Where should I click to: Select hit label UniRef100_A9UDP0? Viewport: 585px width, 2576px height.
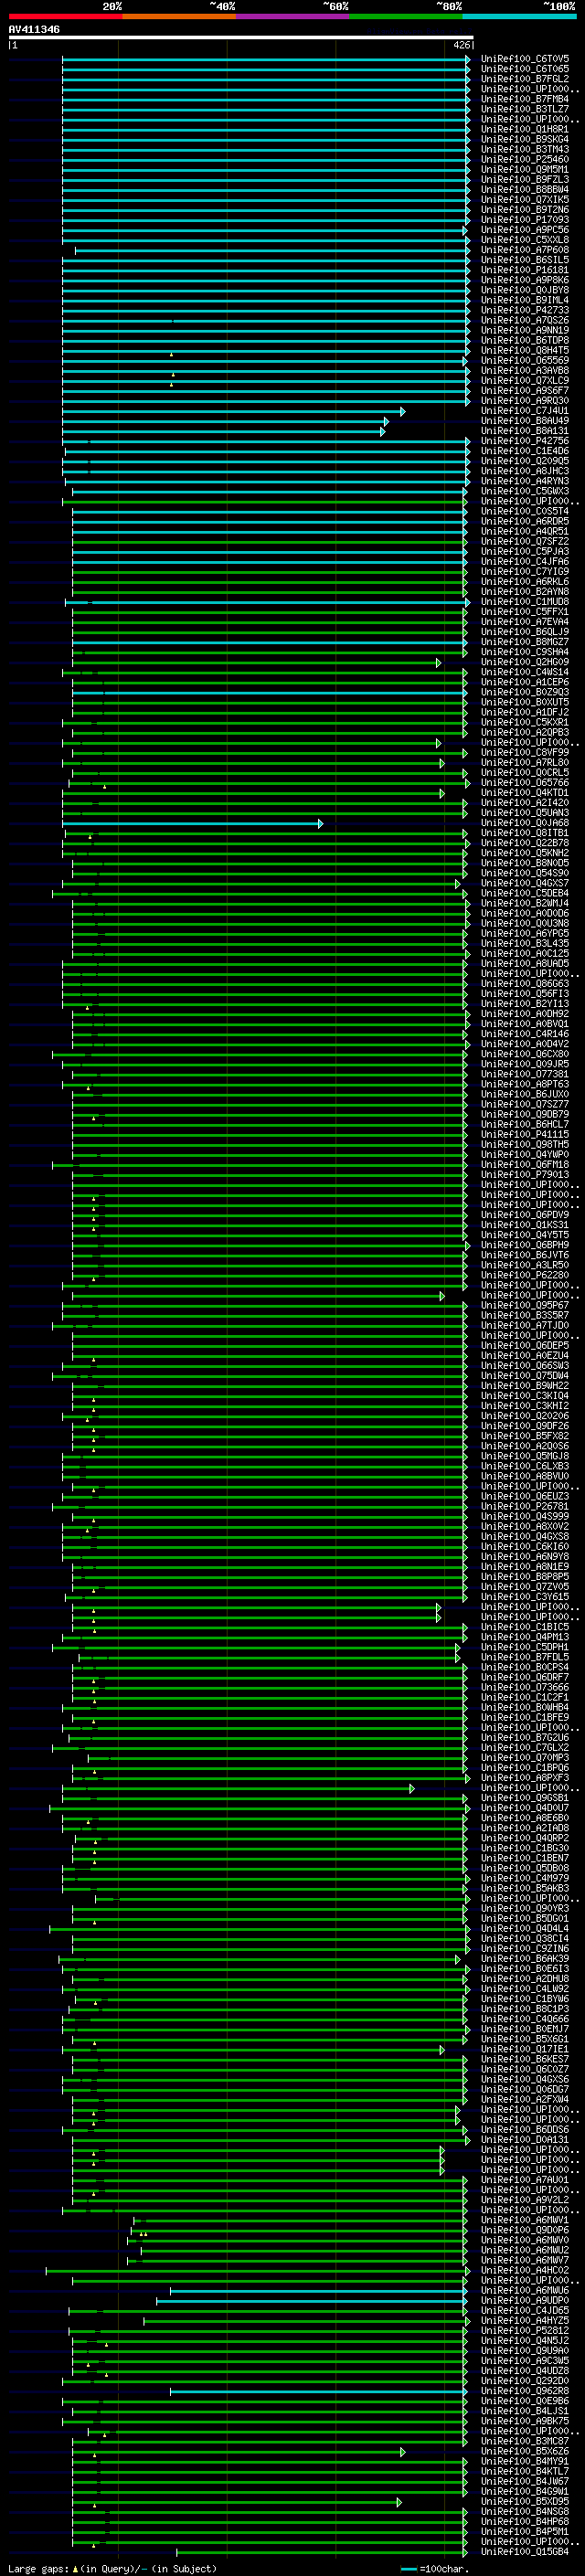point(525,2300)
